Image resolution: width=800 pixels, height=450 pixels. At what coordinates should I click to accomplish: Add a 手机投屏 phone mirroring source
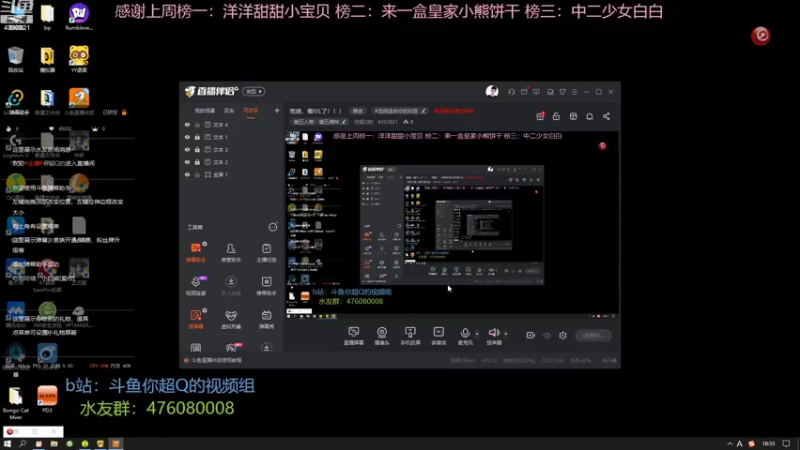tap(410, 336)
